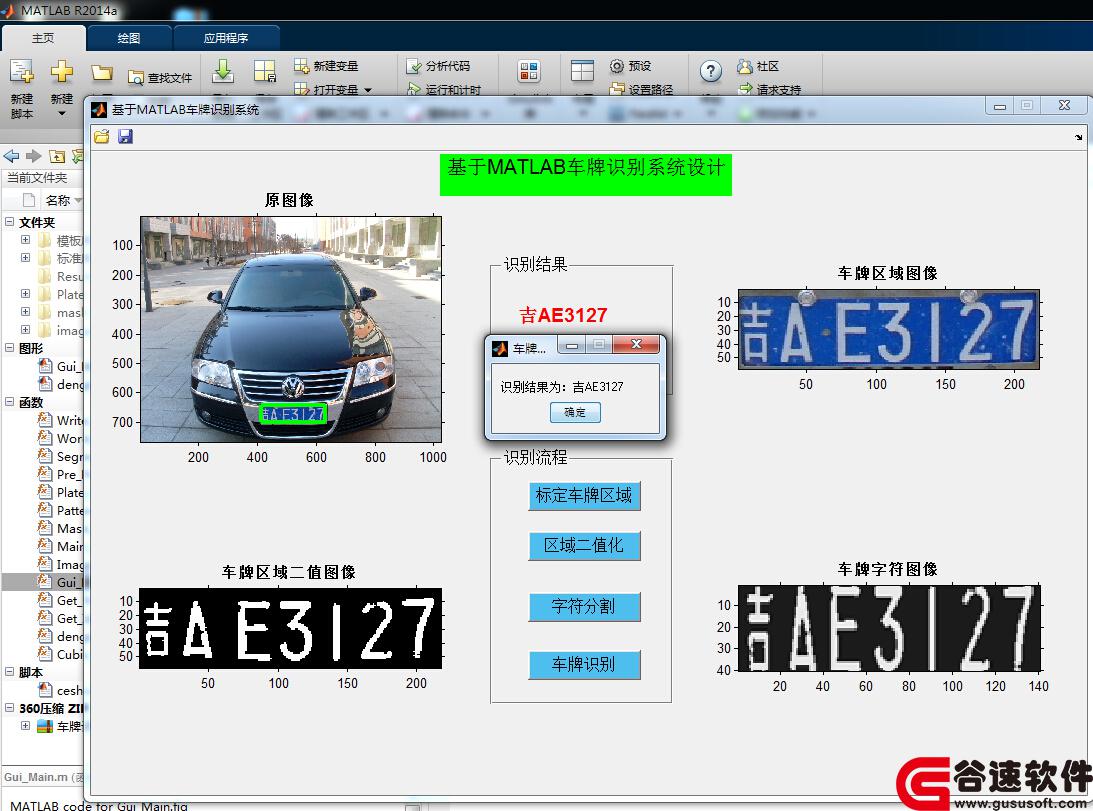1093x811 pixels.
Task: Click the open folder icon in MATLAB ribbon
Action: pyautogui.click(x=102, y=73)
